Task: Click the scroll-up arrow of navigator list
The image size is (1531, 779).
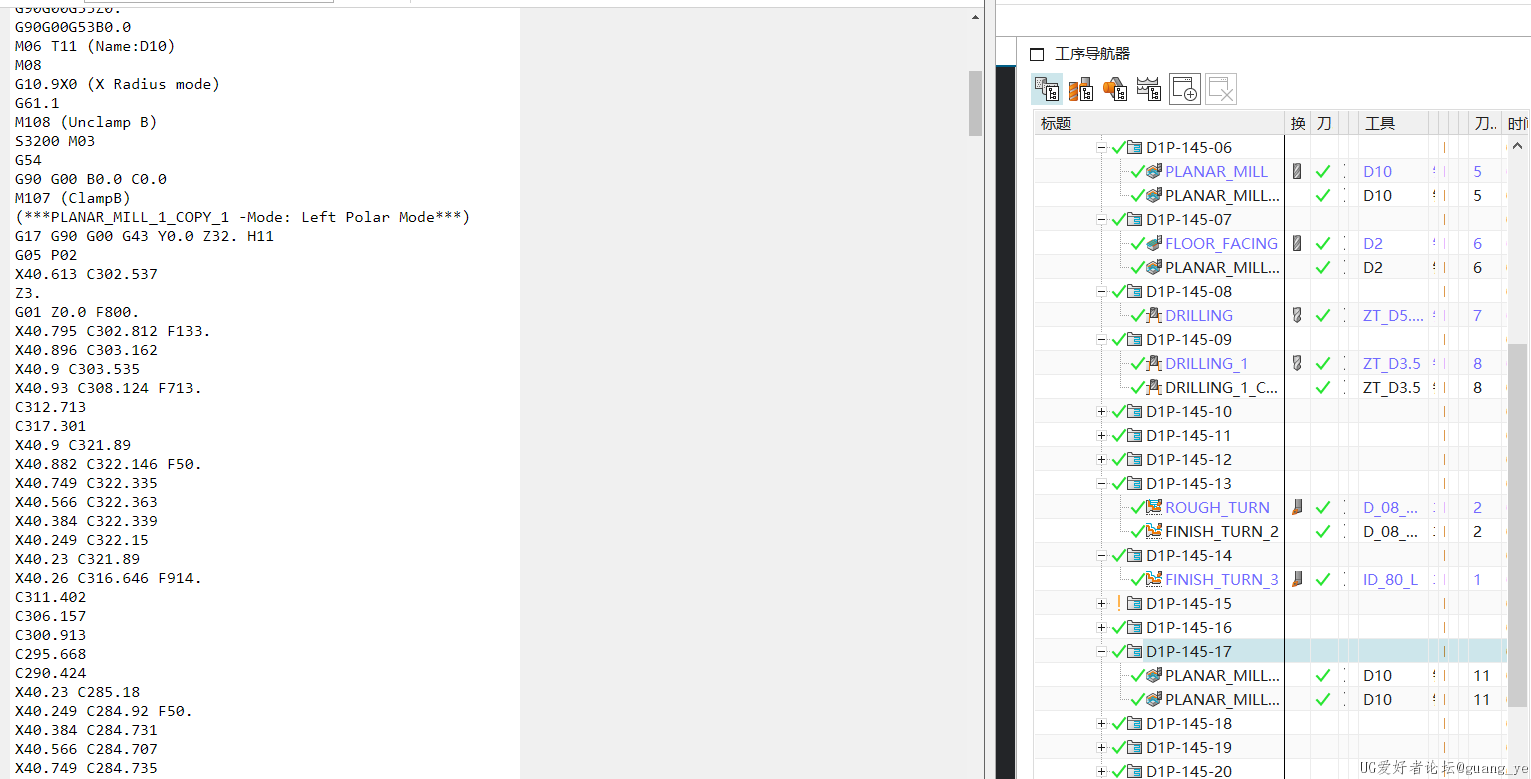Action: tap(1517, 146)
